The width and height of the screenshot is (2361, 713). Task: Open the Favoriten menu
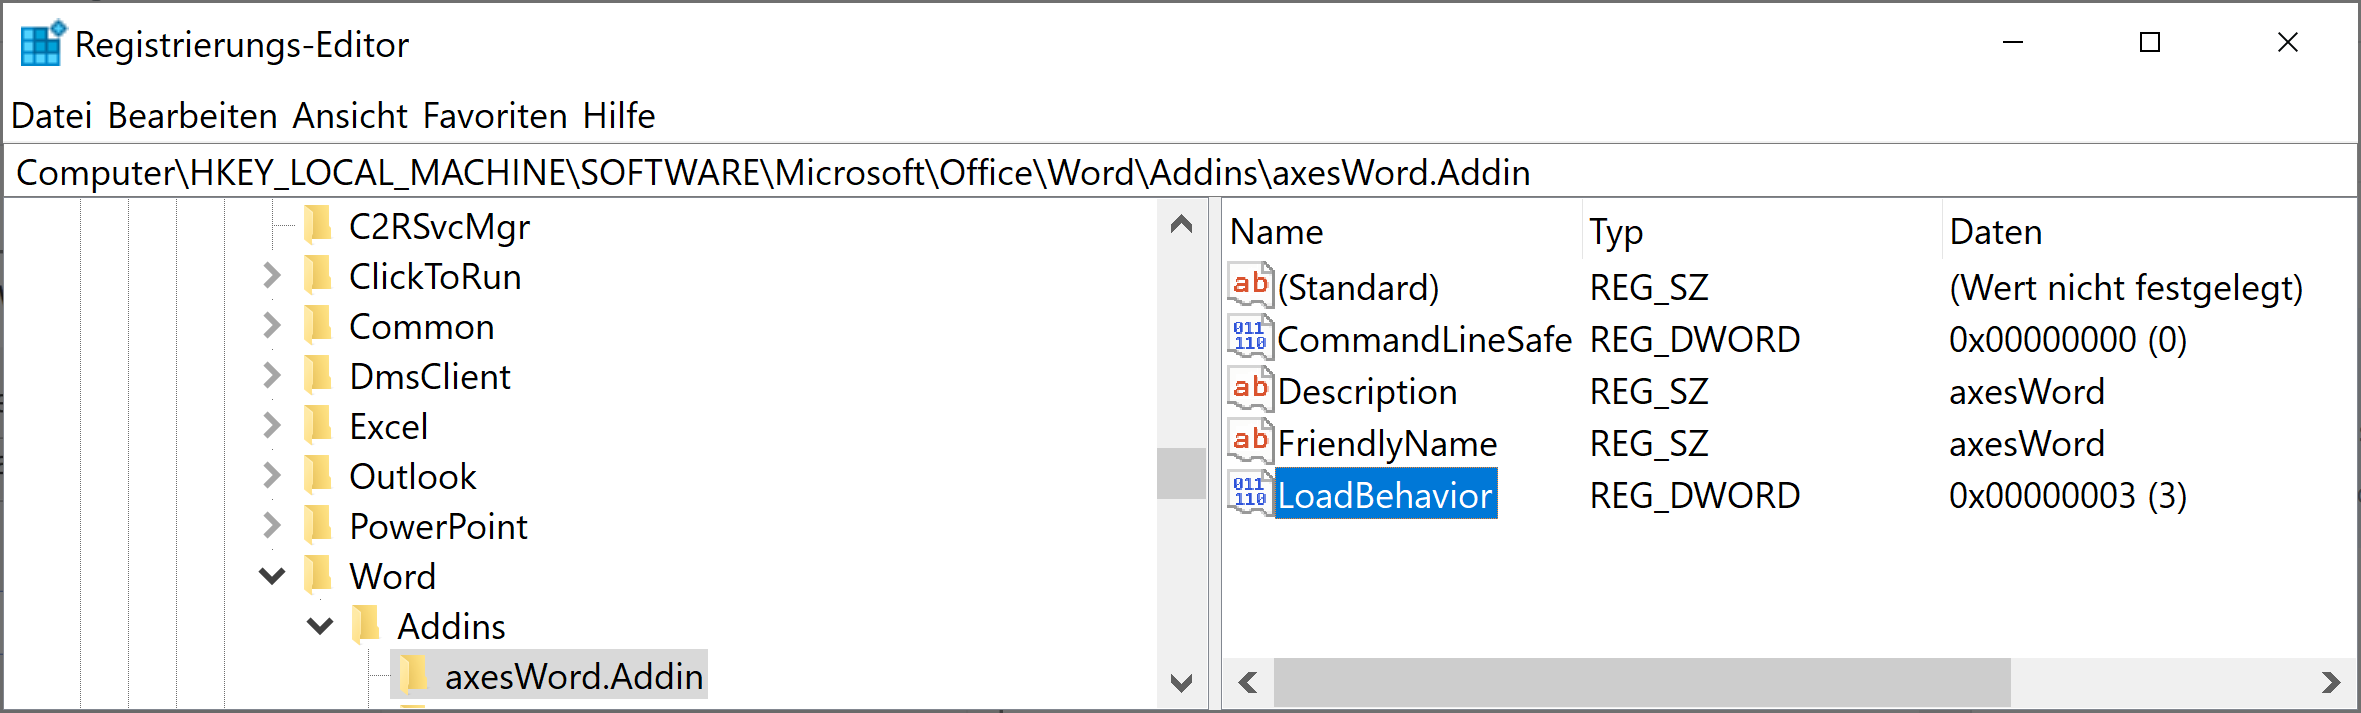click(x=495, y=116)
